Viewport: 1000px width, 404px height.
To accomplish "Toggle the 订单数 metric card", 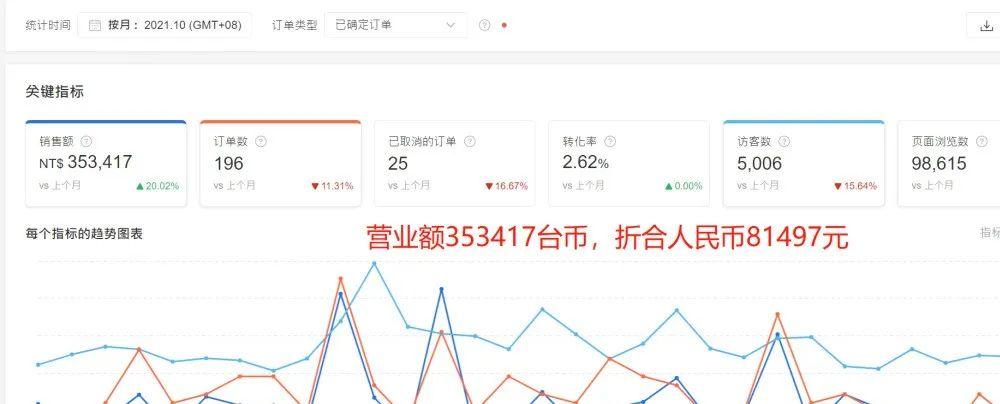I will point(281,163).
